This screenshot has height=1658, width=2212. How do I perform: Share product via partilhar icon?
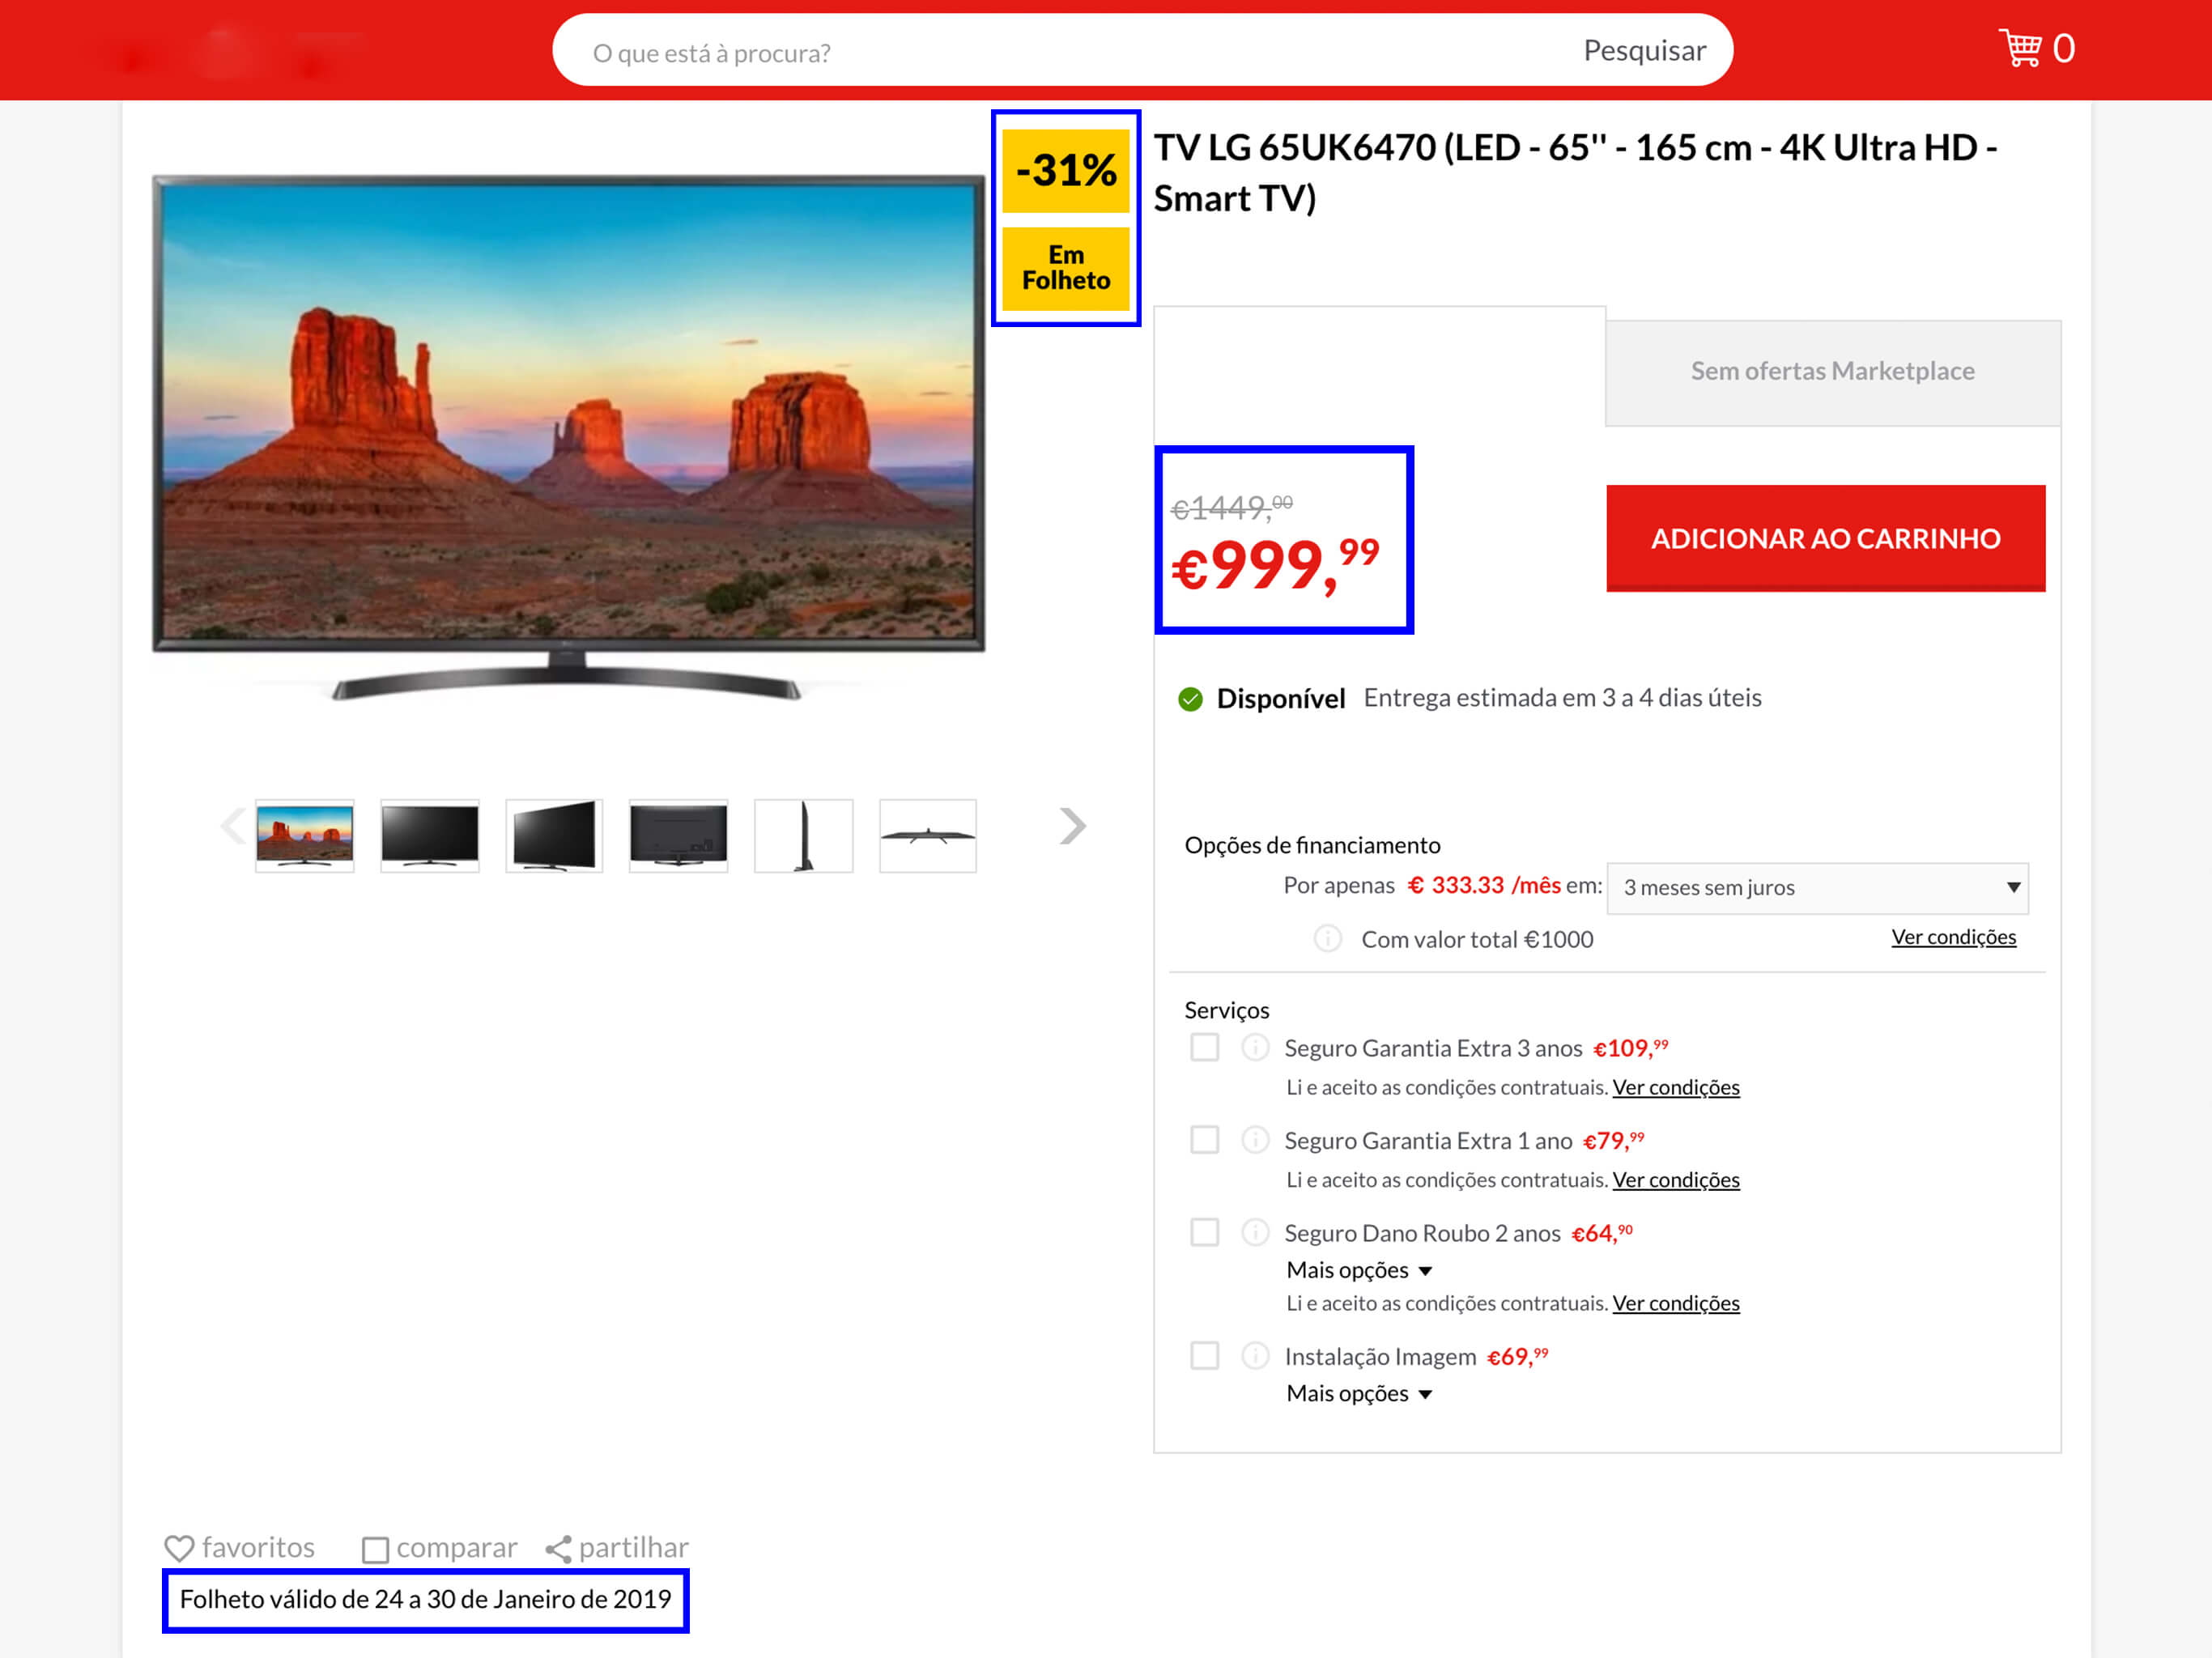click(558, 1549)
